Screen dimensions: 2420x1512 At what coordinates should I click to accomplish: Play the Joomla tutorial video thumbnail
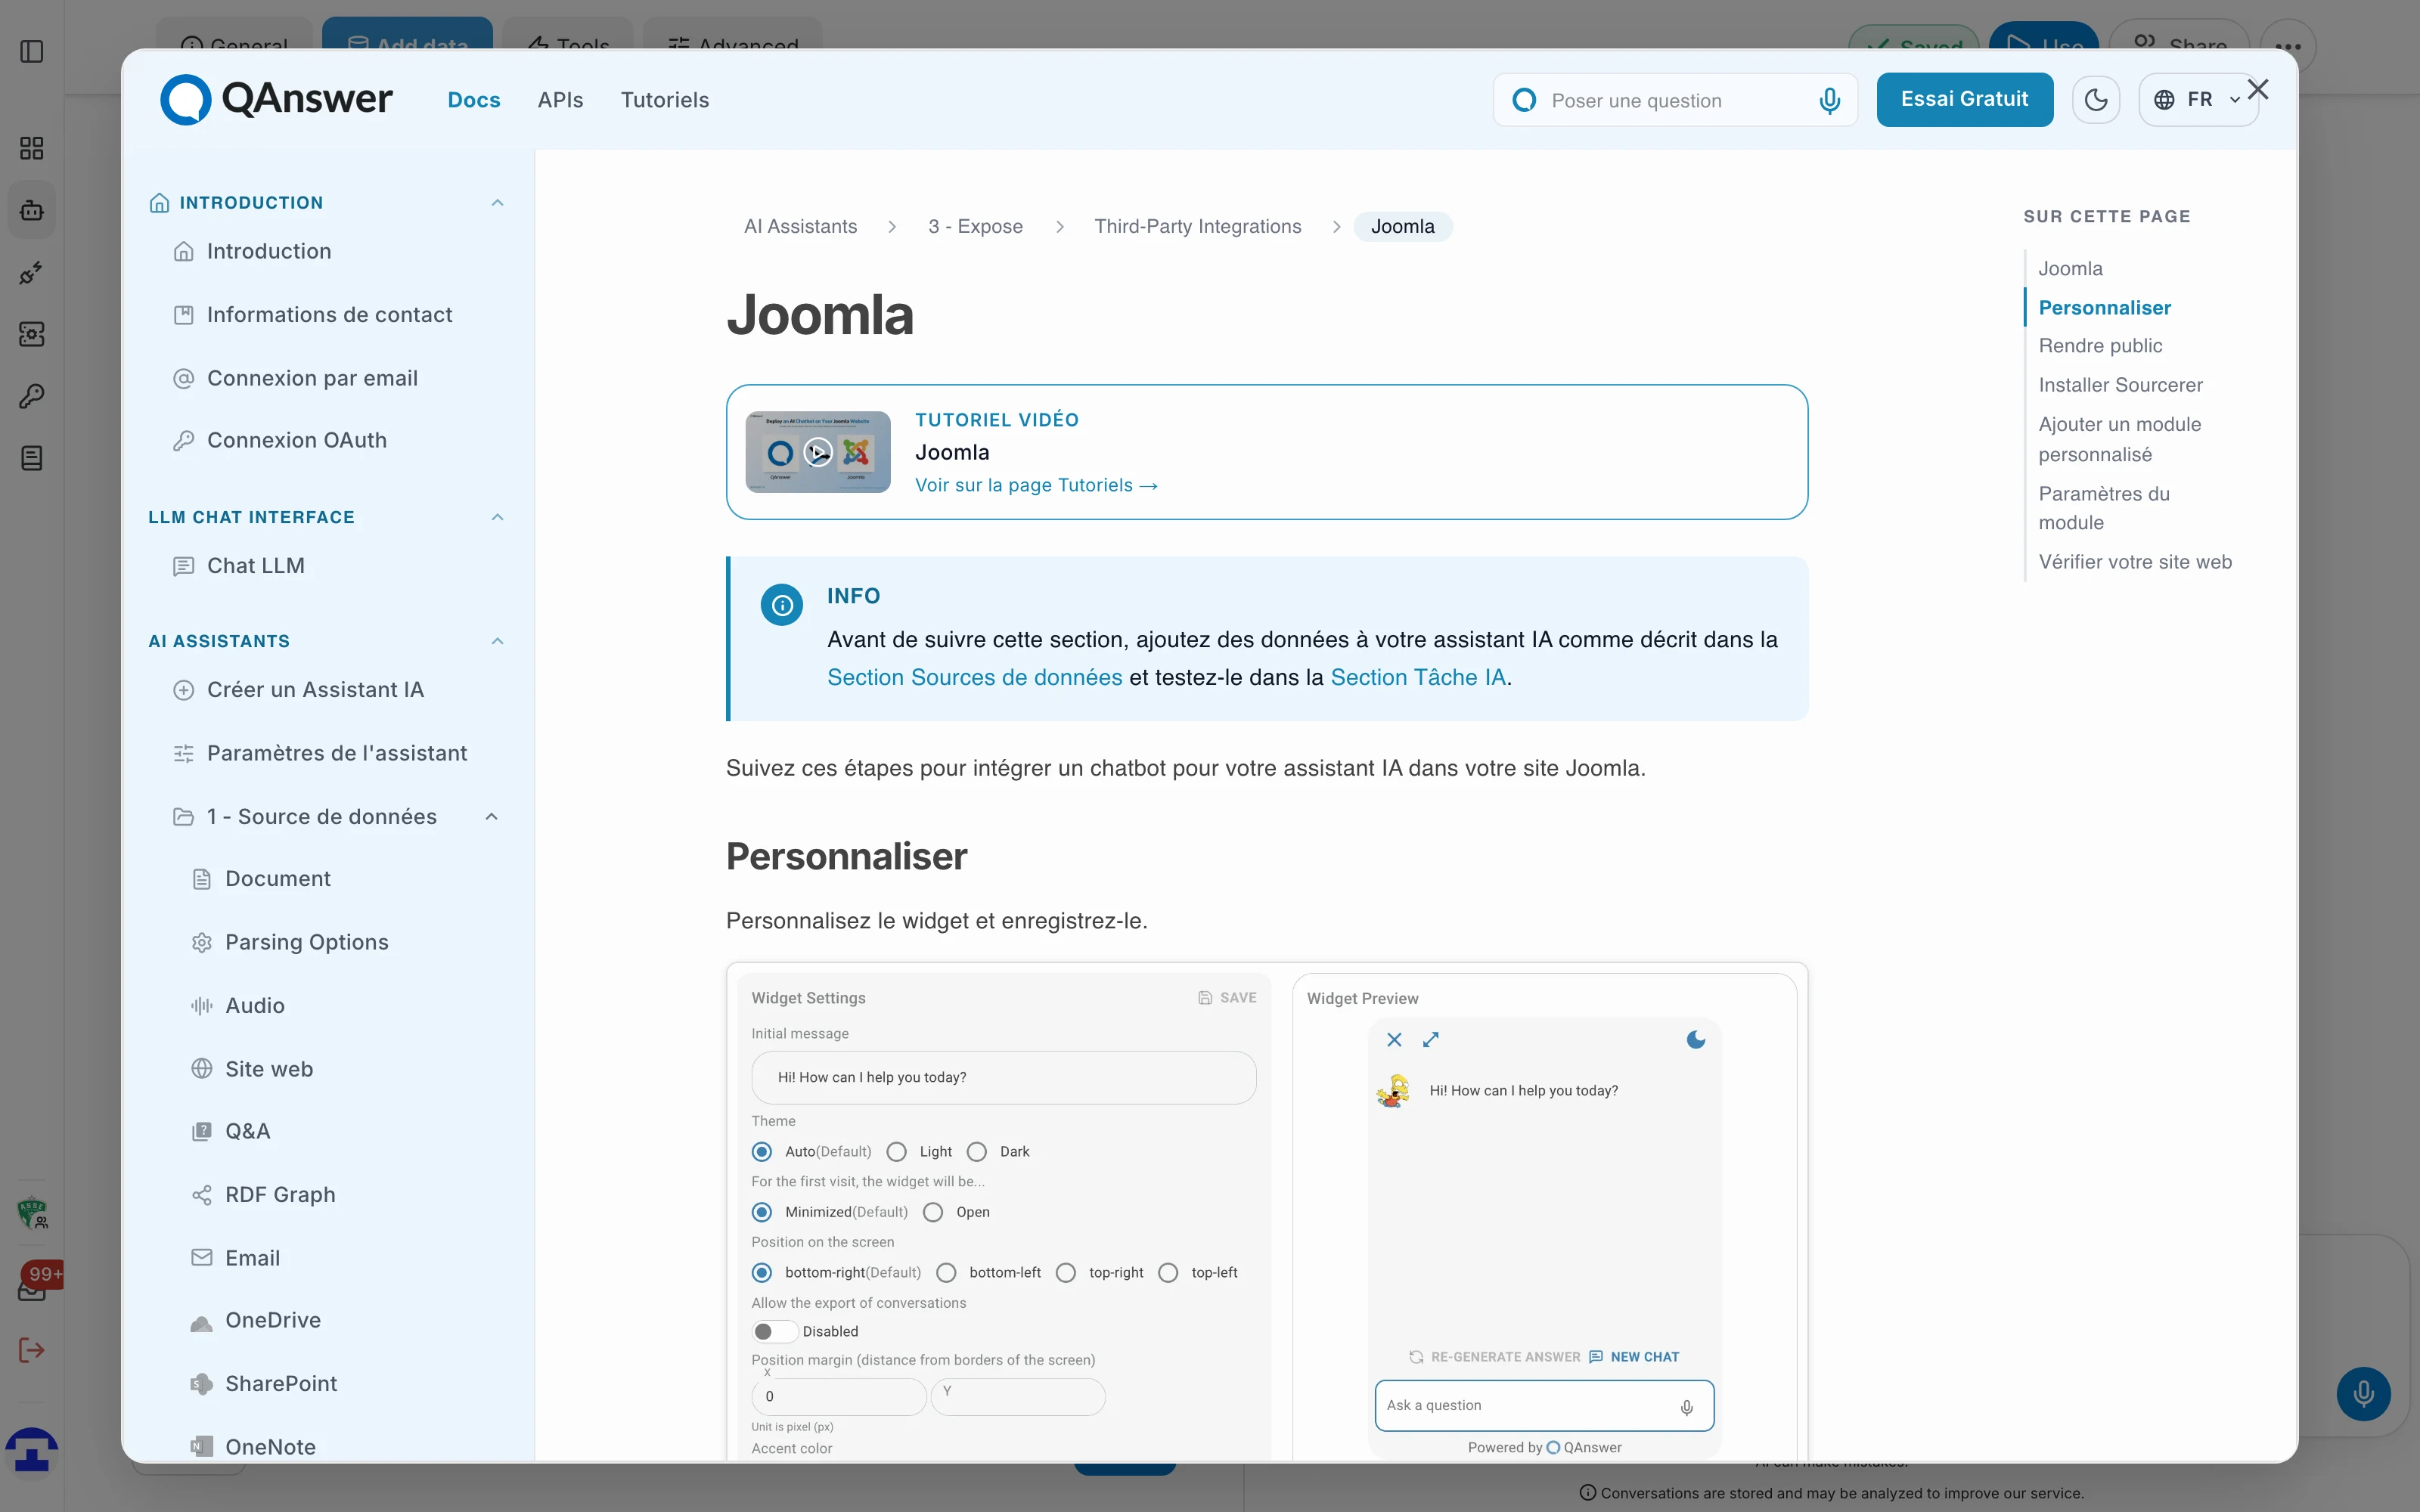click(x=818, y=452)
